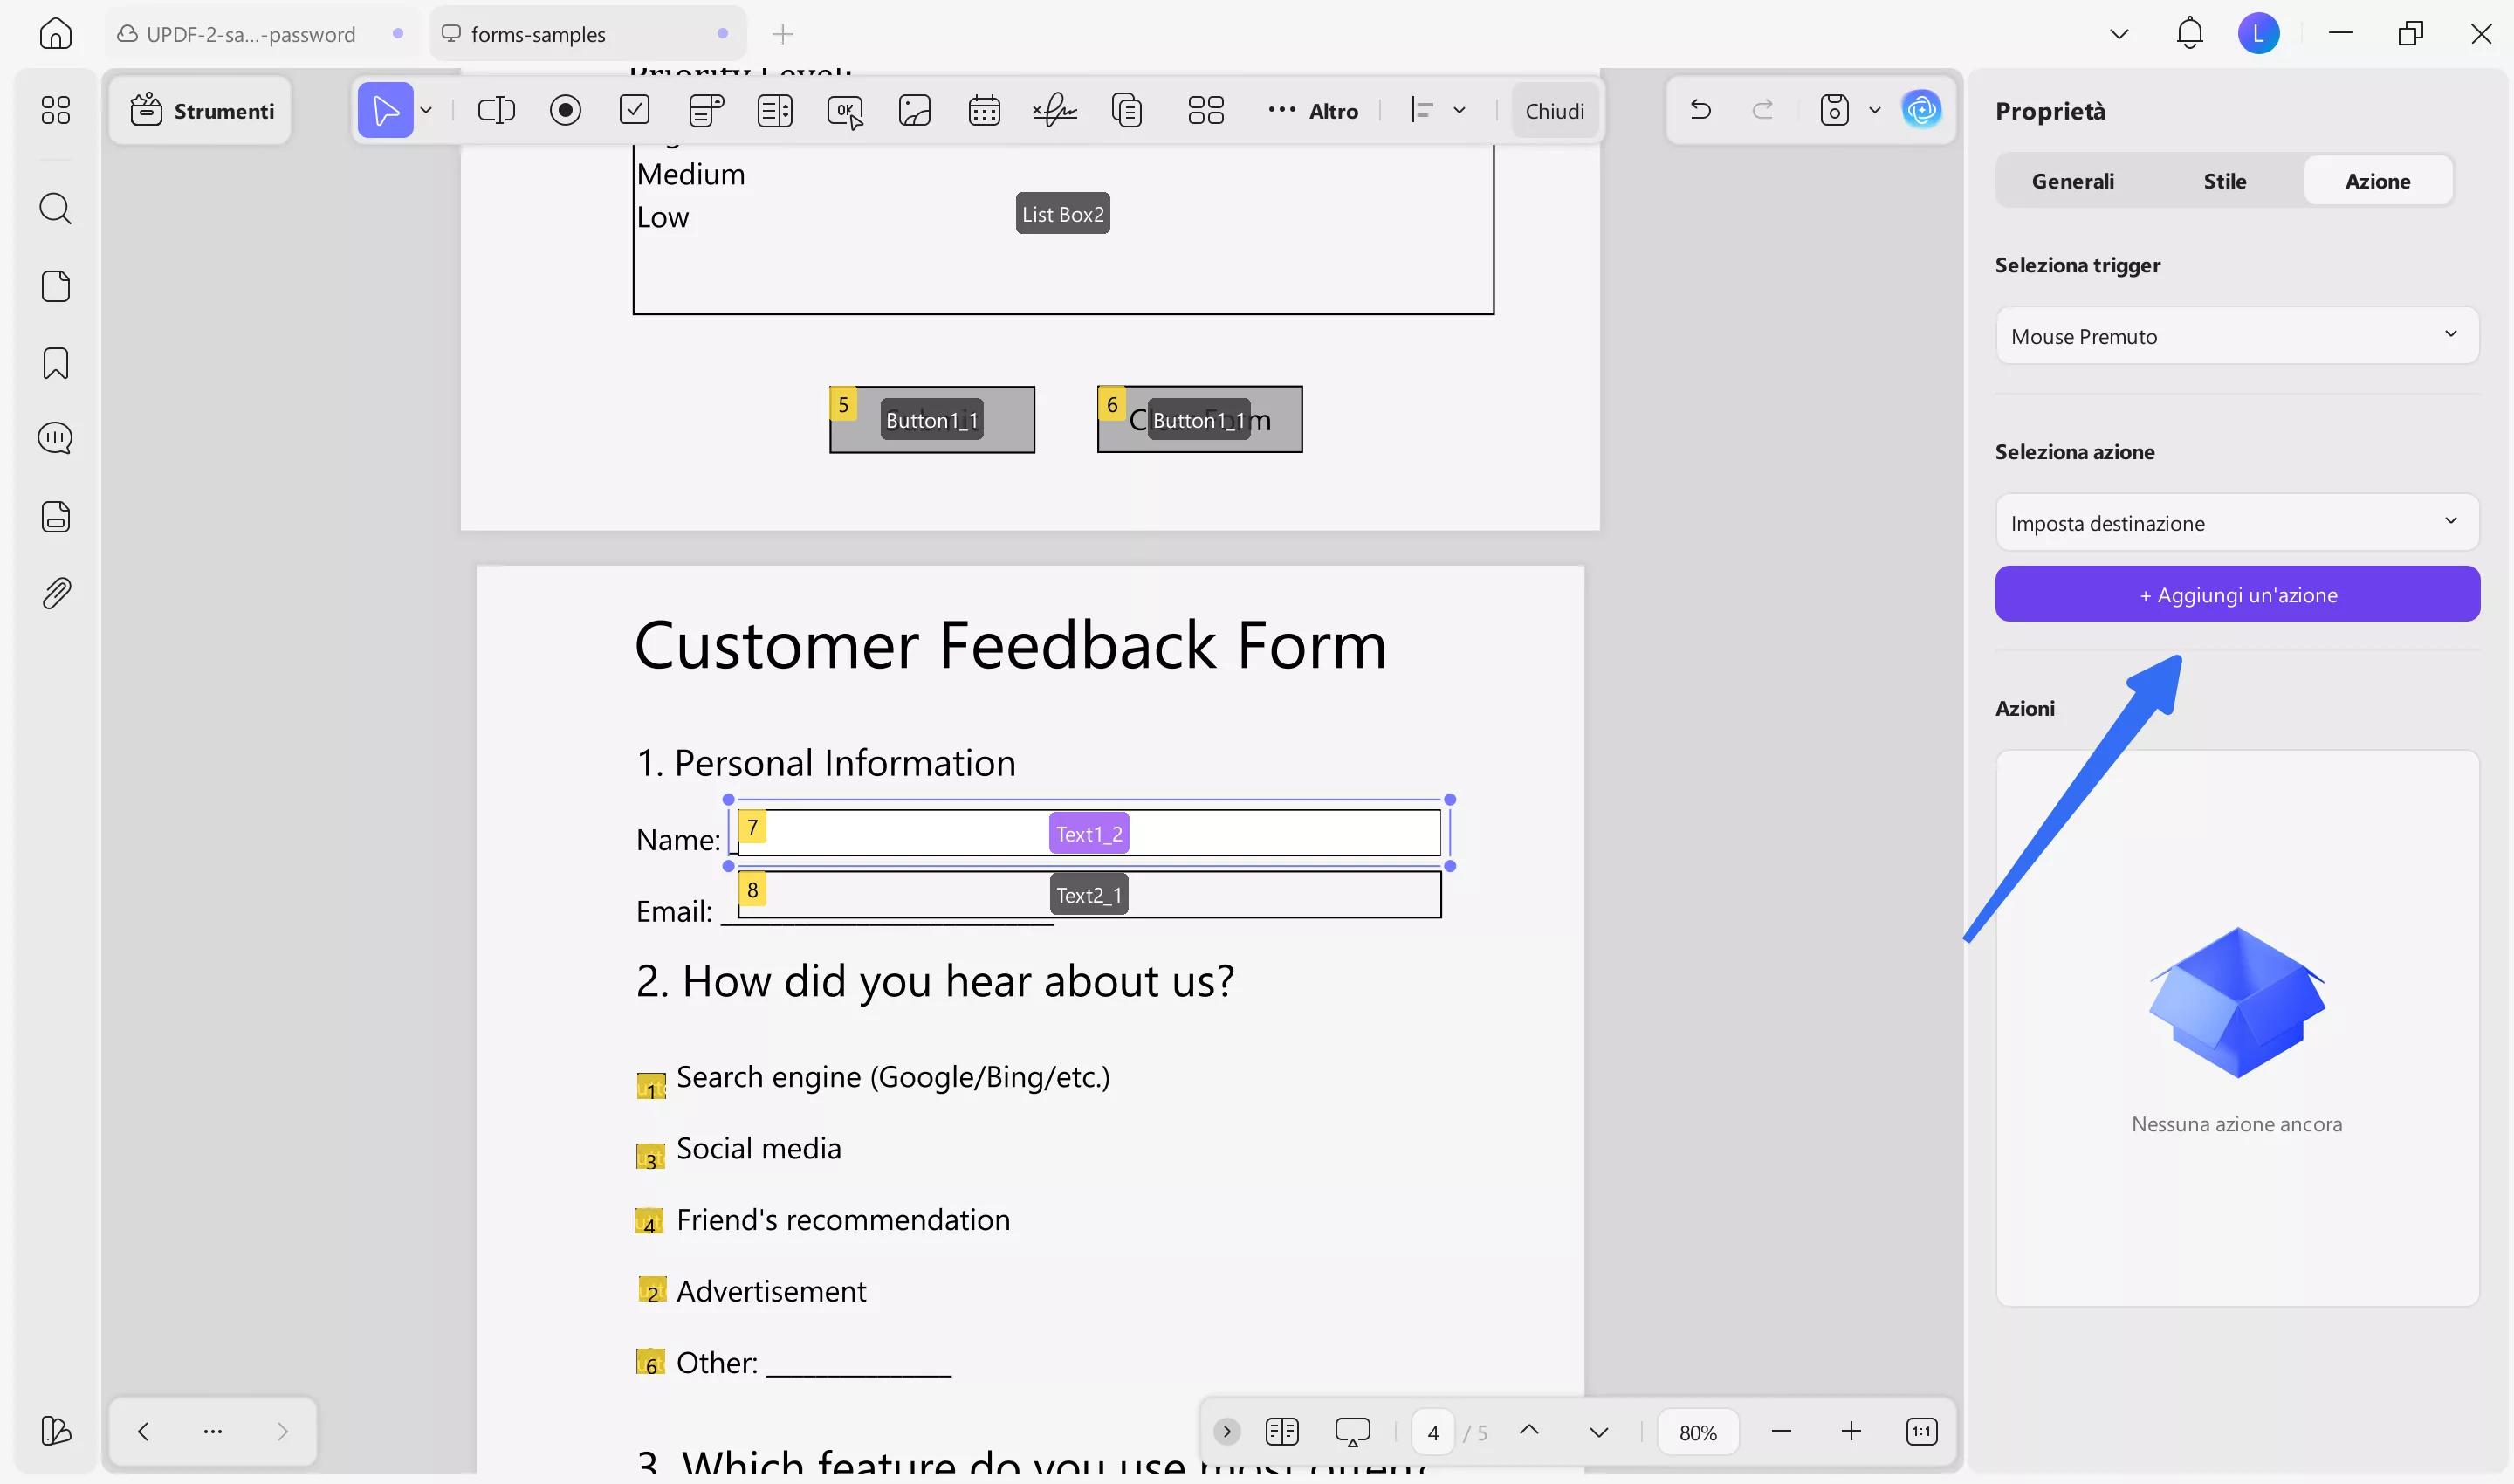The width and height of the screenshot is (2514, 1484).
Task: Switch to the Stile tab
Action: 2223,180
